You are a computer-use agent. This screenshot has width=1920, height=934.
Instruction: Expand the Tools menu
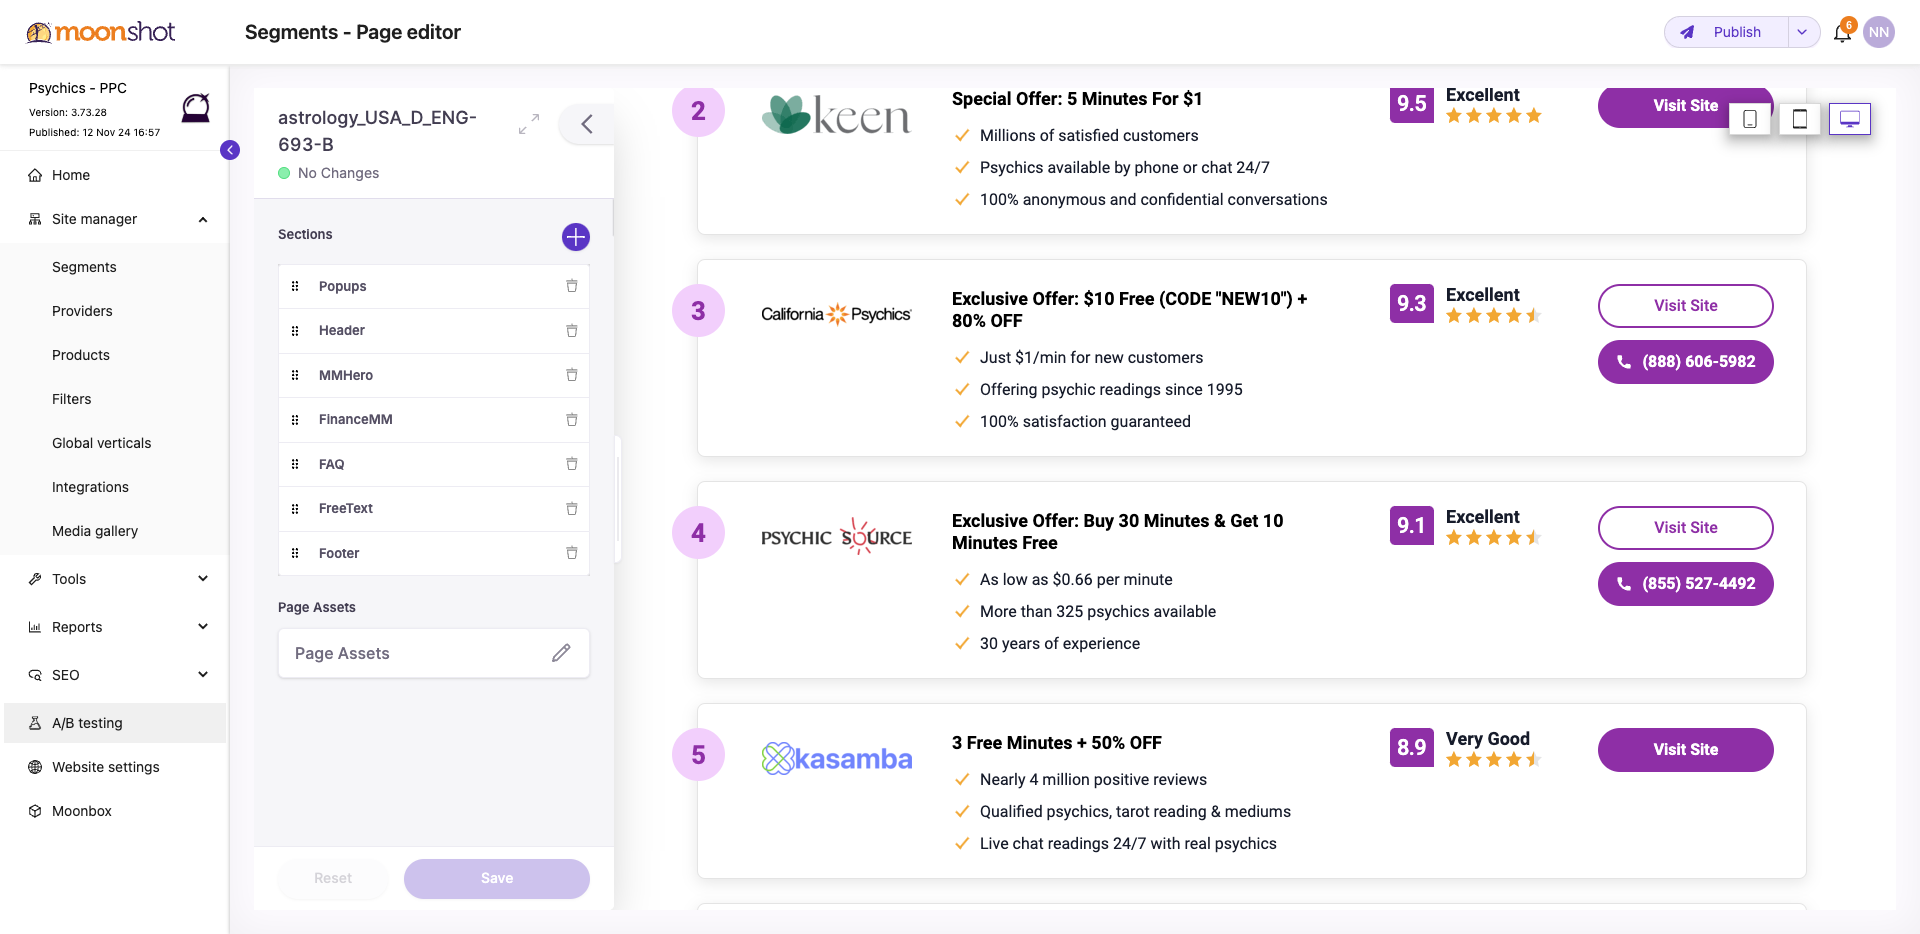coord(203,579)
